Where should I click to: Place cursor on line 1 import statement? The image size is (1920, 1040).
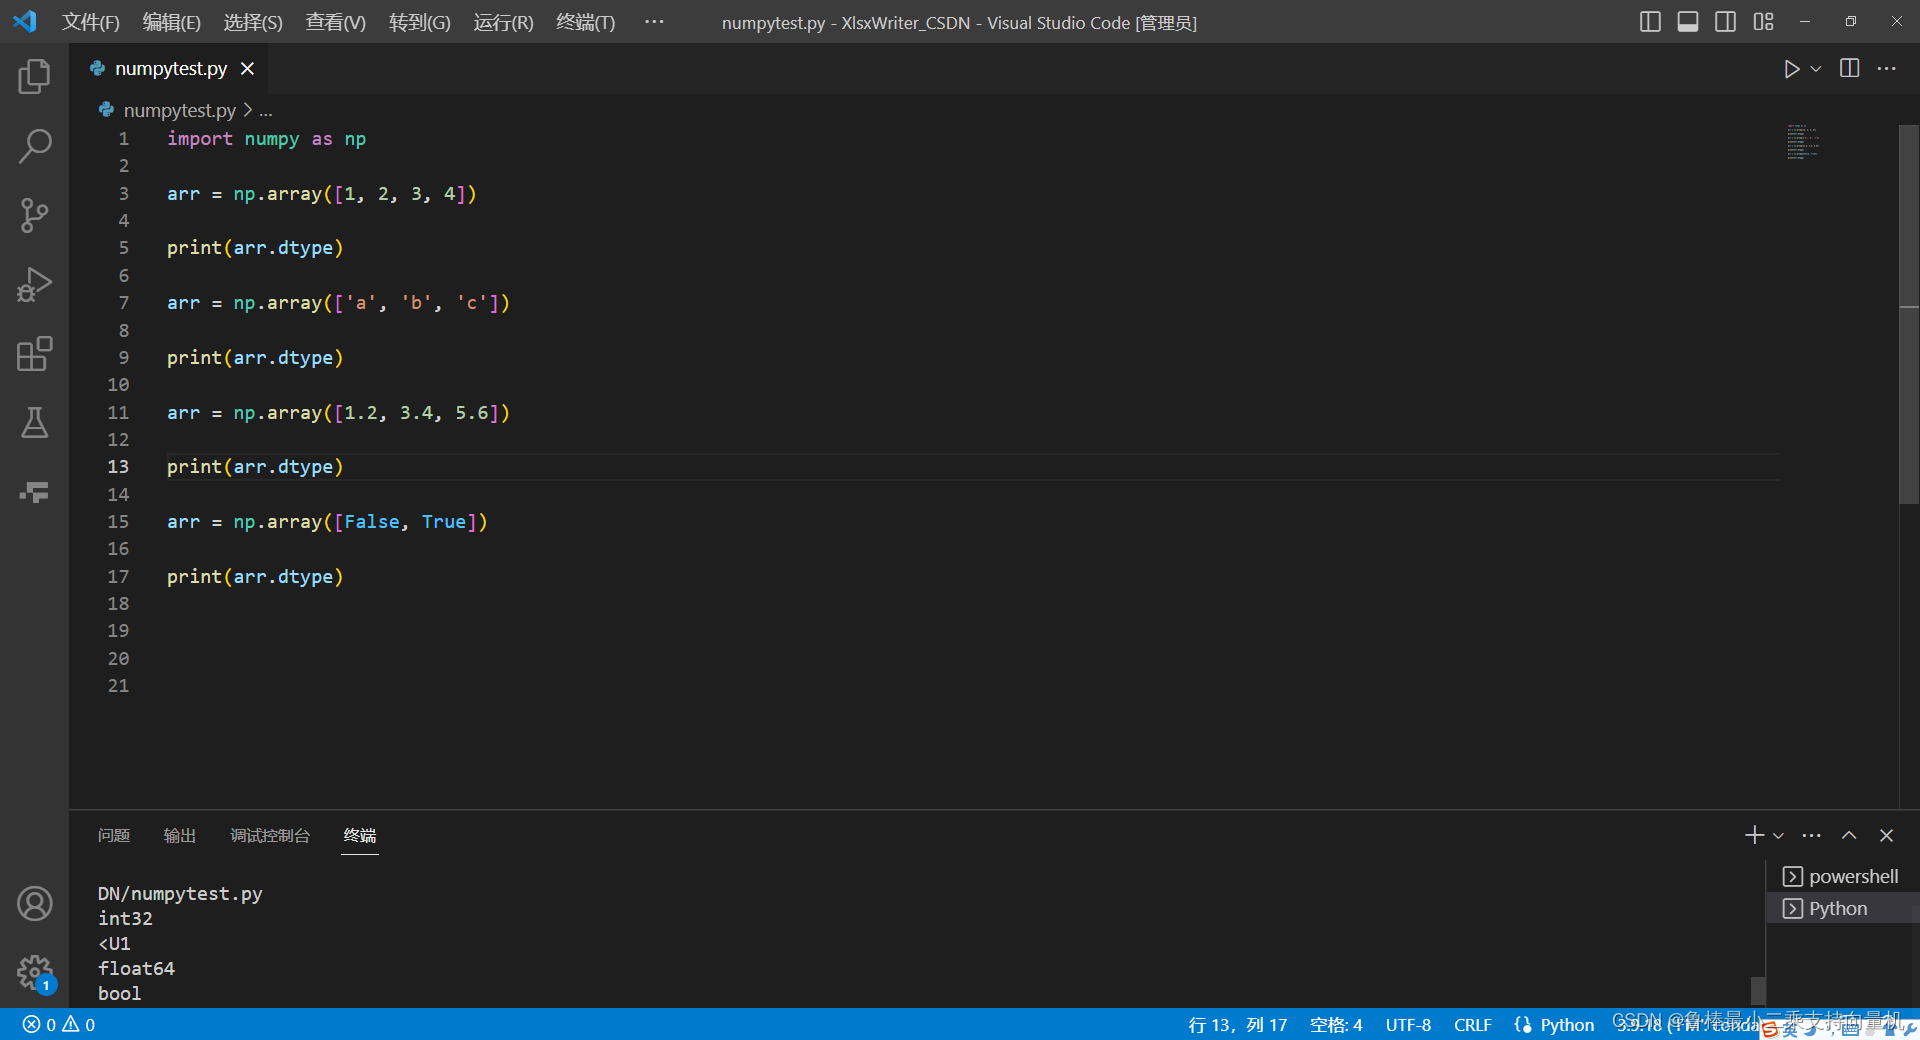click(266, 139)
